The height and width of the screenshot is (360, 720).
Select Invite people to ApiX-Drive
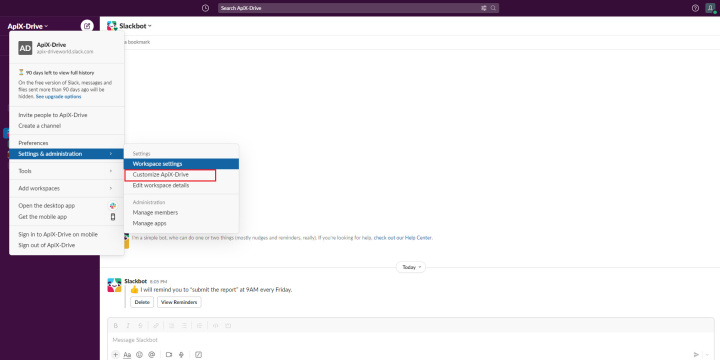pyautogui.click(x=66, y=115)
